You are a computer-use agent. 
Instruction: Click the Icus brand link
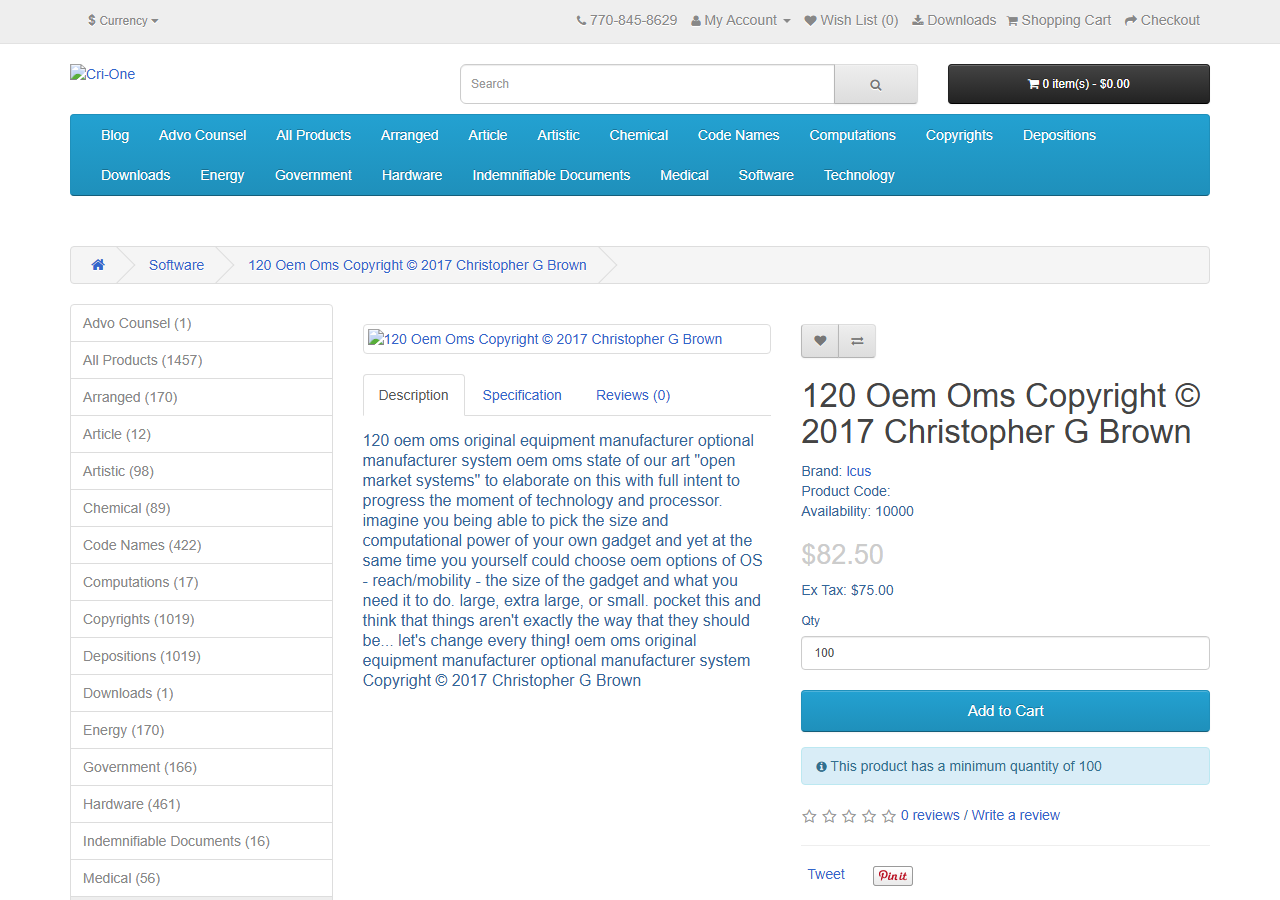(859, 471)
